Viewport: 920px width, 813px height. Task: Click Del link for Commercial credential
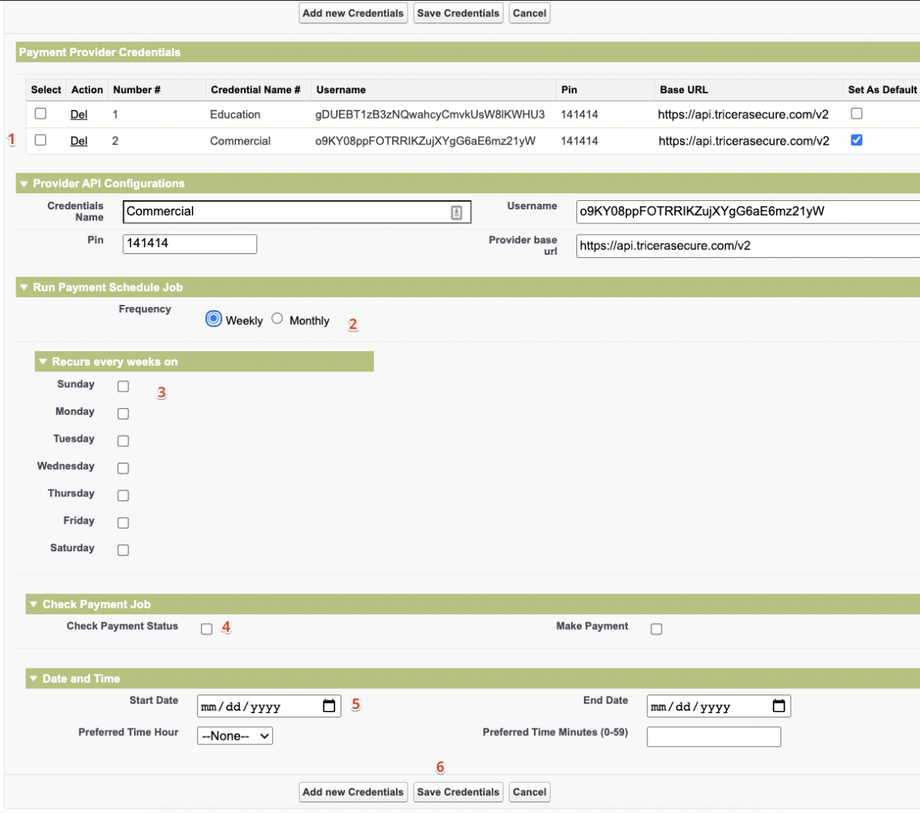(x=79, y=141)
